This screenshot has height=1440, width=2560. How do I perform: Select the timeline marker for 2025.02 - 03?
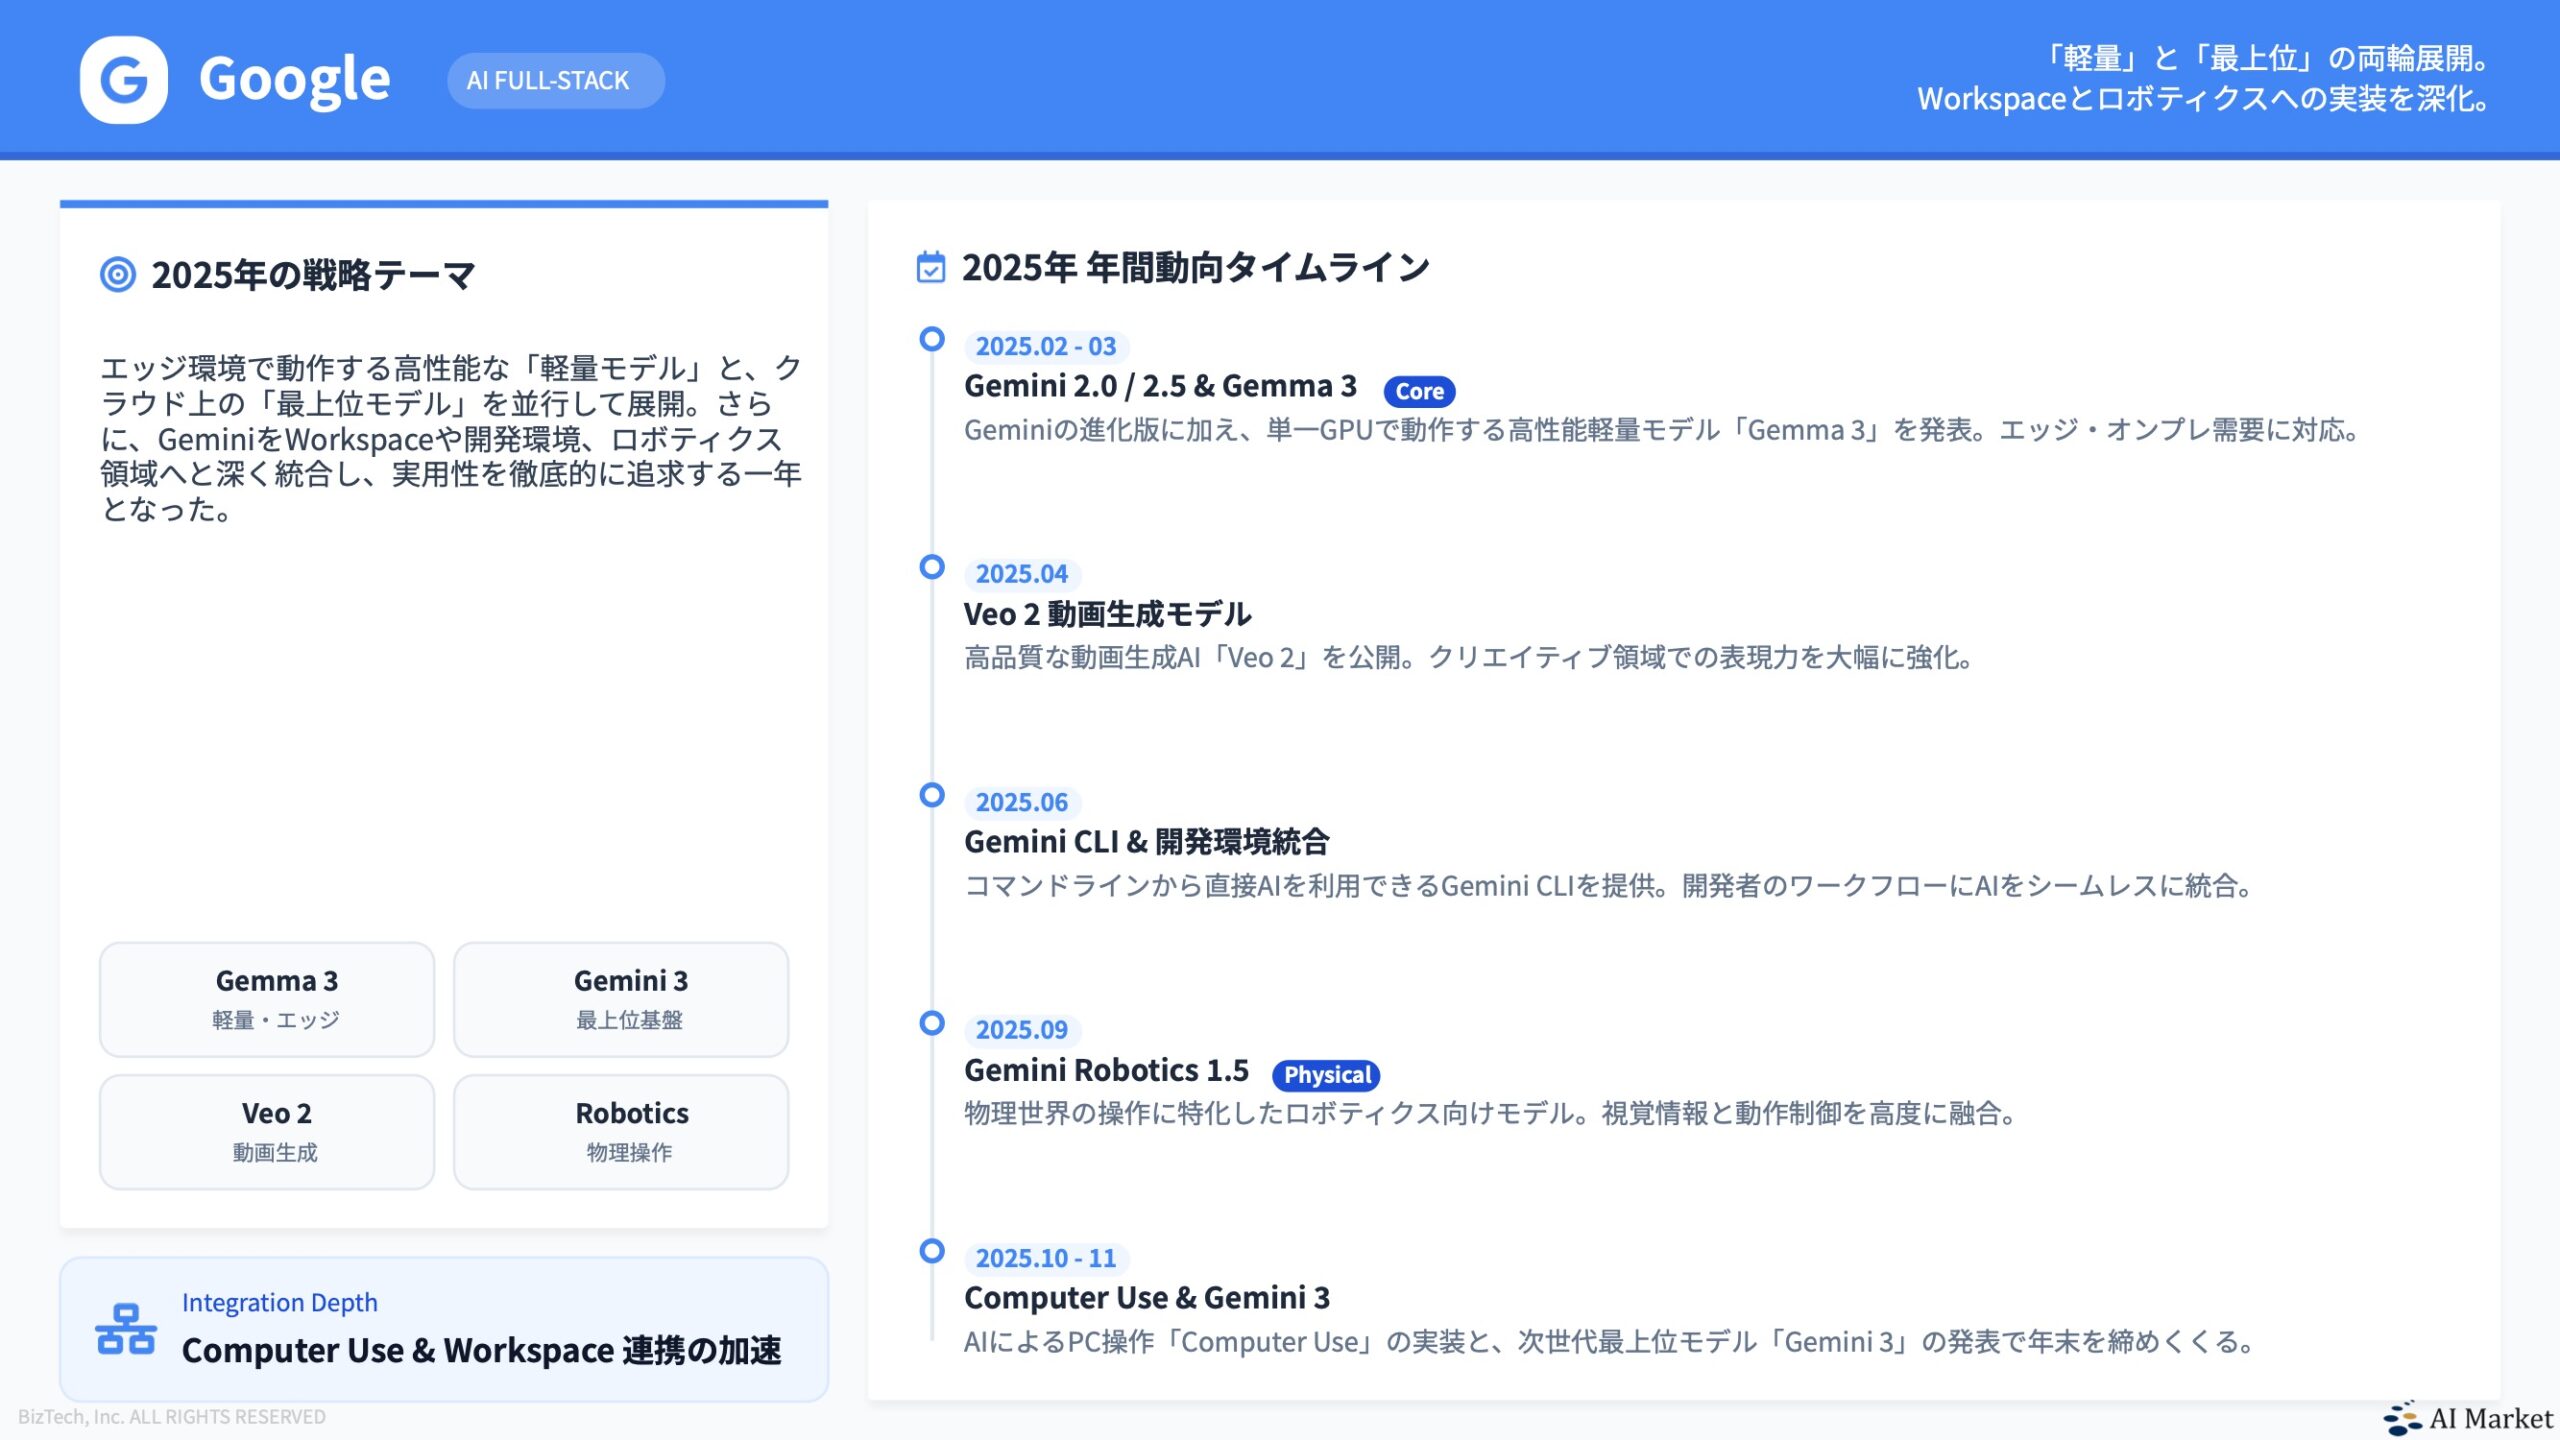[x=933, y=342]
